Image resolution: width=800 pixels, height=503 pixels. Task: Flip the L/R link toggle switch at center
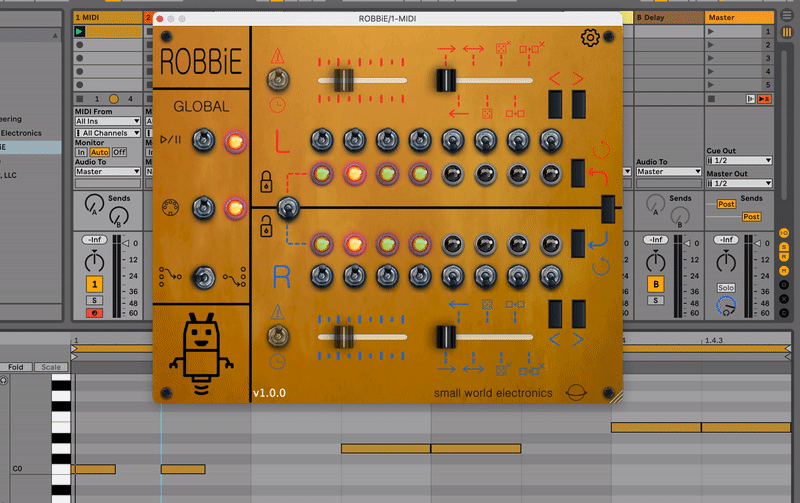coord(288,208)
